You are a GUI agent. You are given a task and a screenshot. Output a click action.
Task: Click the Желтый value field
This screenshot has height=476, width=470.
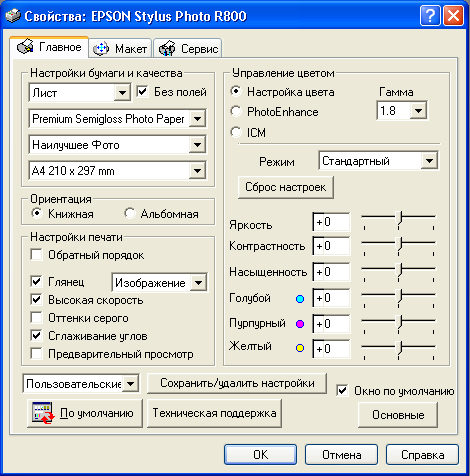331,349
